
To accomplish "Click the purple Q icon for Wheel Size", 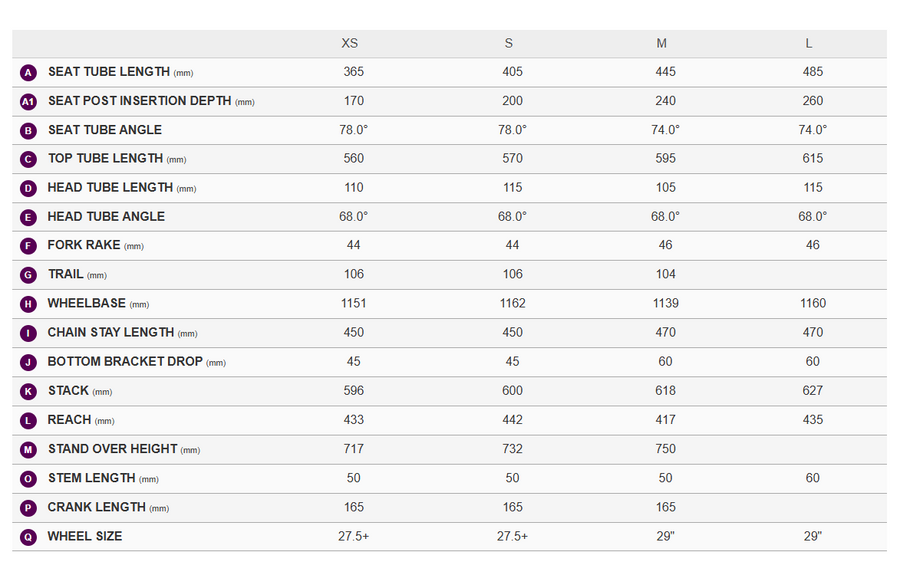I will click(x=28, y=537).
